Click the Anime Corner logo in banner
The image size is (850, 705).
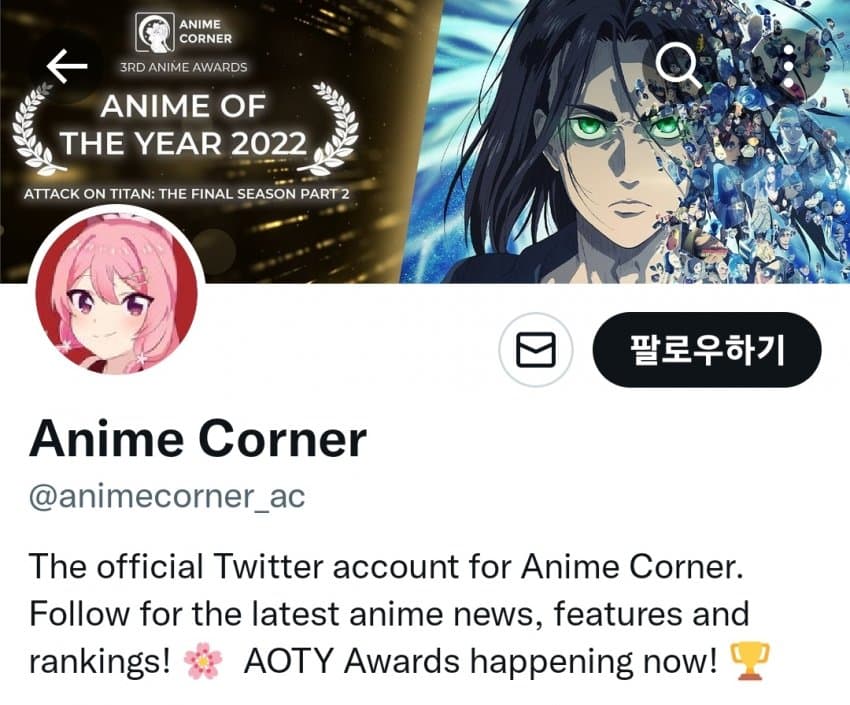(x=183, y=33)
